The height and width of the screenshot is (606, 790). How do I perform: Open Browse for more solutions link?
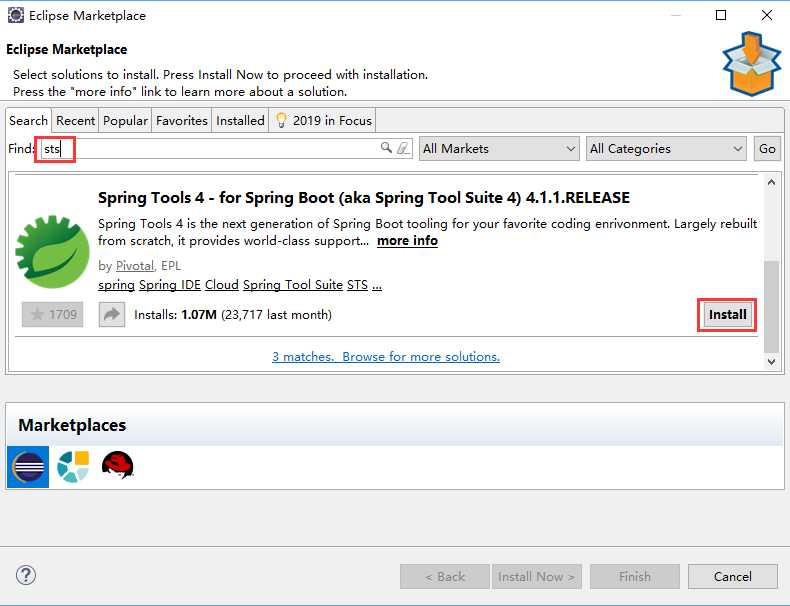421,357
